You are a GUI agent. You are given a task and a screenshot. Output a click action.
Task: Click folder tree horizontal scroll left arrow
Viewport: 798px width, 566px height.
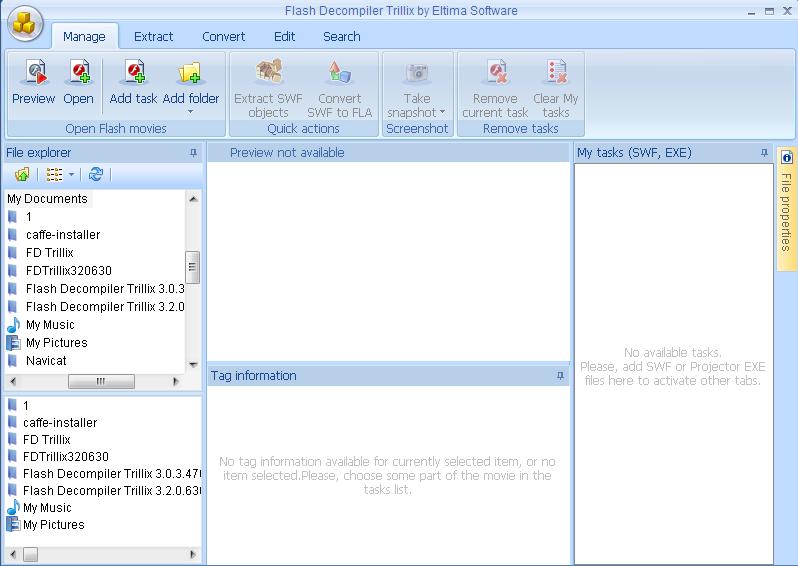click(13, 381)
